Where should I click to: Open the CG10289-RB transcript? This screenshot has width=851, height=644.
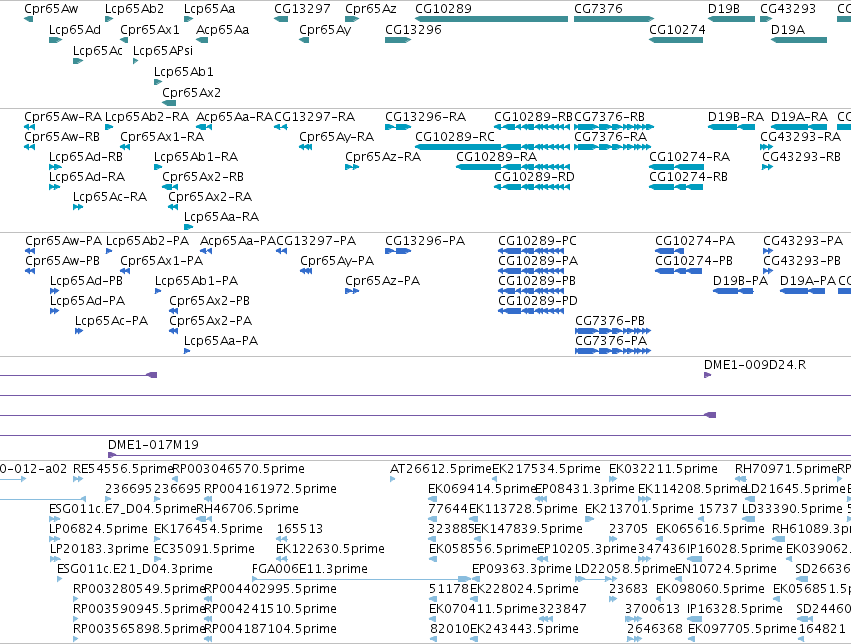[x=532, y=127]
